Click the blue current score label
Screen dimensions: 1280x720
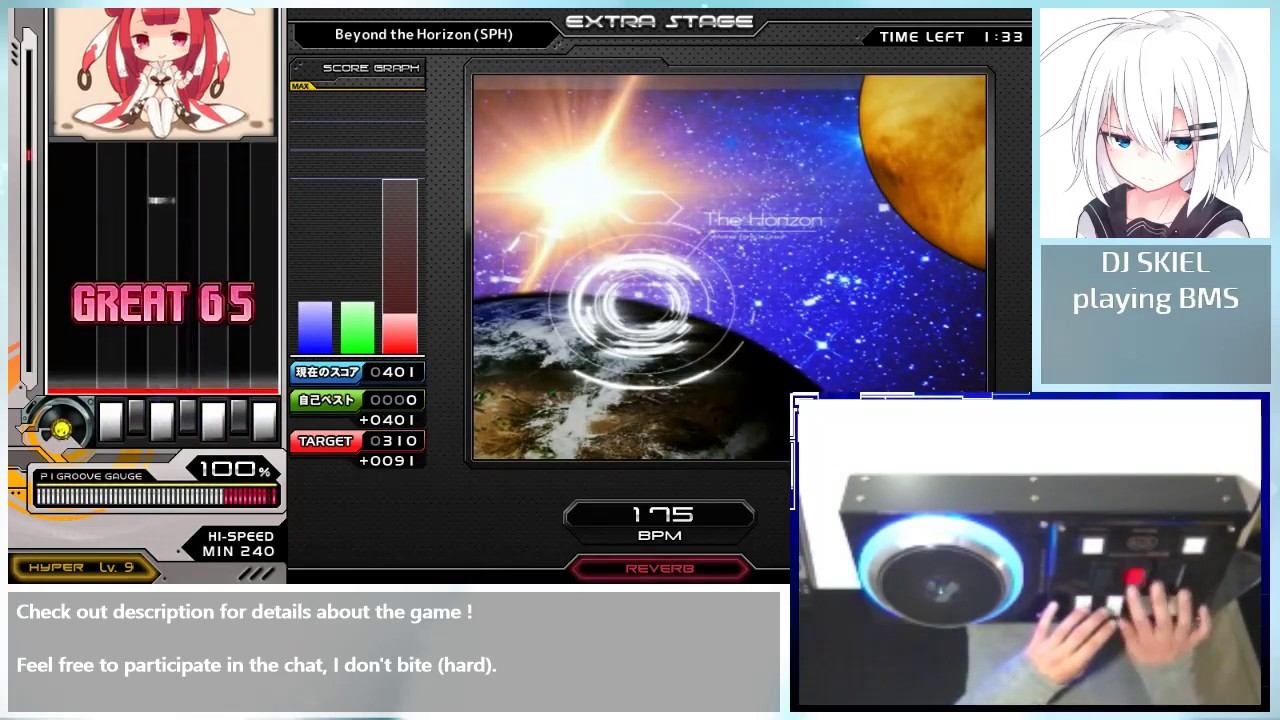326,372
